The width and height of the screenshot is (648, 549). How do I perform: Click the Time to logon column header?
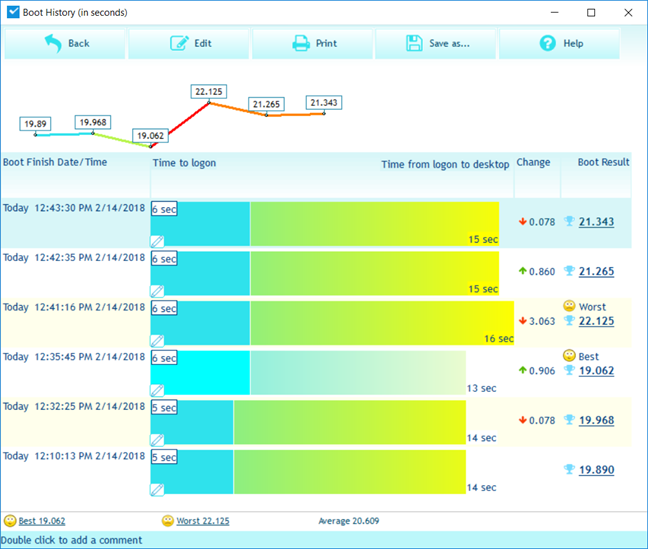pos(184,163)
